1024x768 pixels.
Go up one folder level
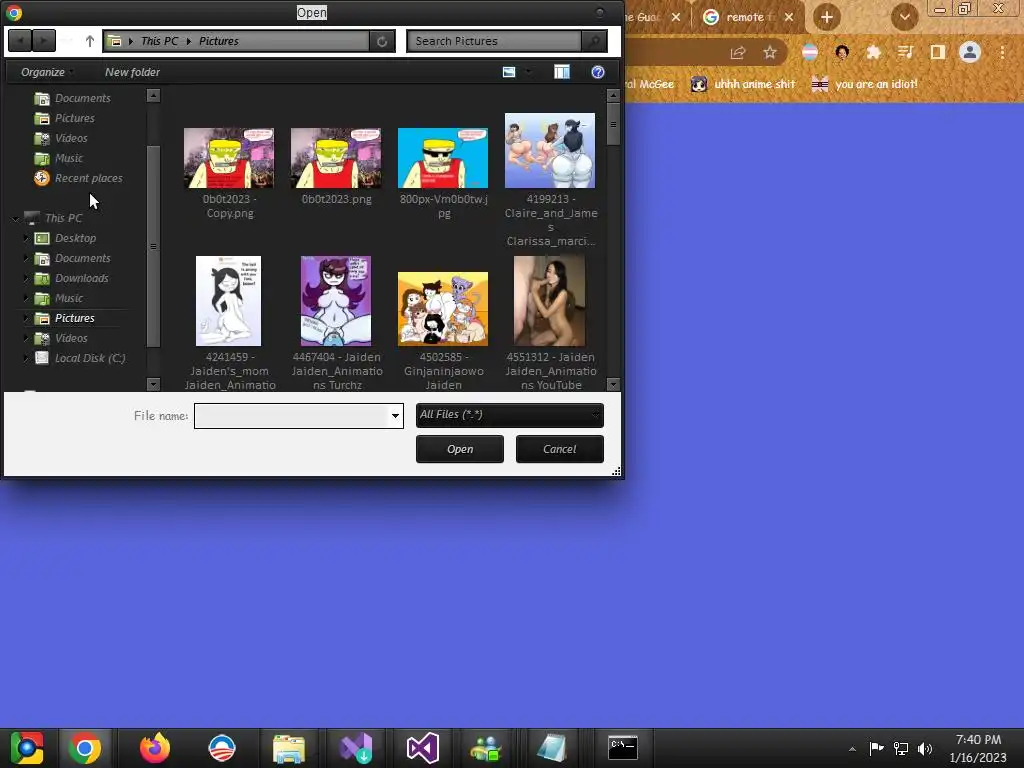pos(90,41)
